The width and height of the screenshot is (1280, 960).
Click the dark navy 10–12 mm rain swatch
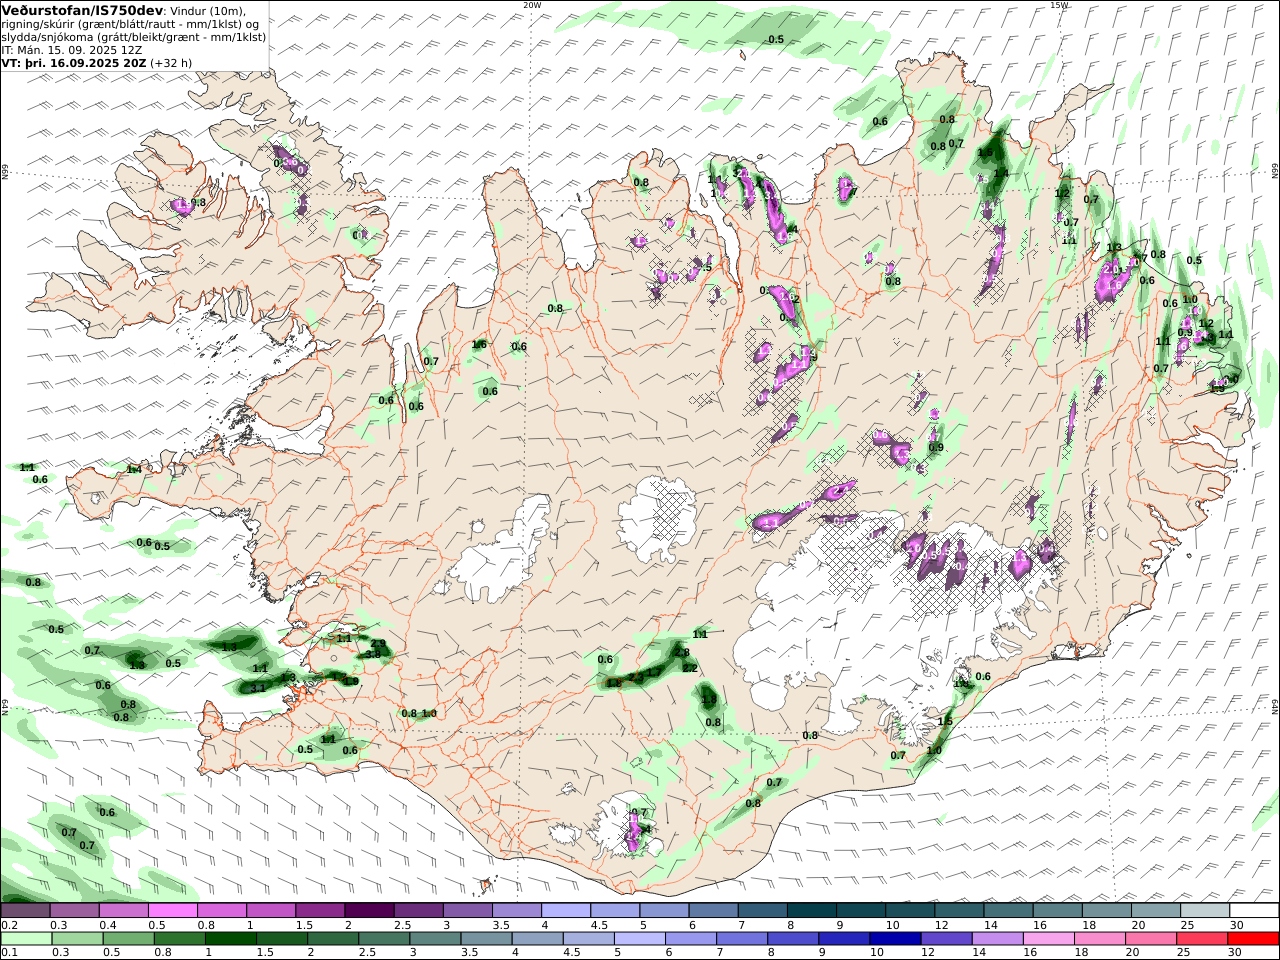point(893,939)
